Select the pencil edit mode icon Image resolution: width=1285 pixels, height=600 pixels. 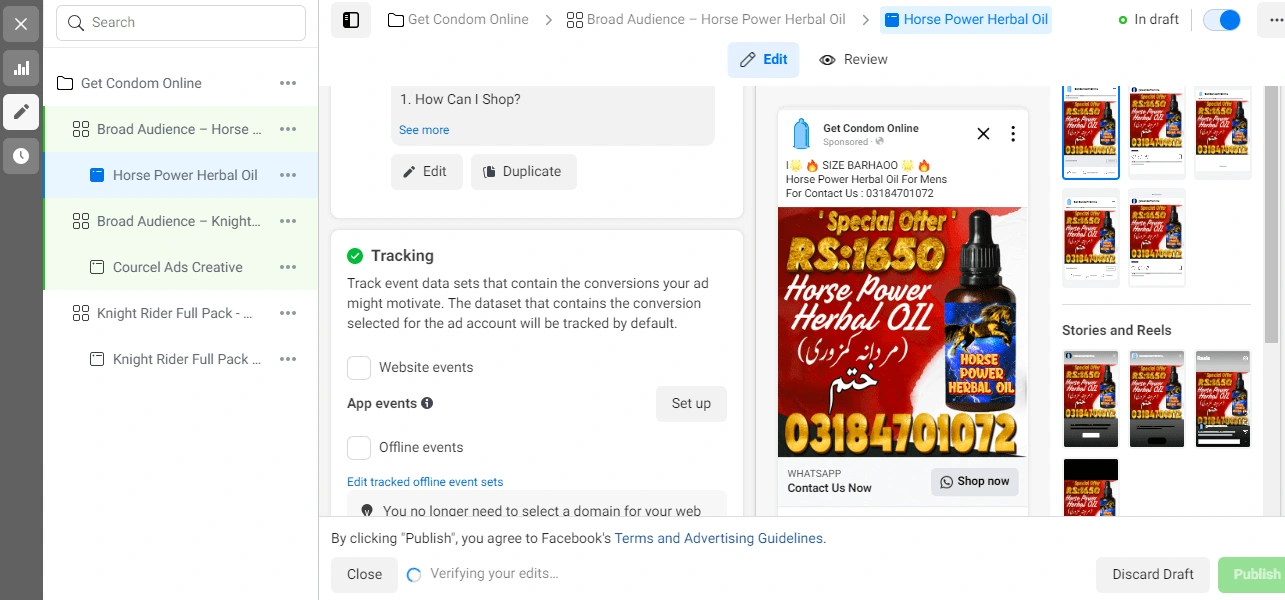point(21,112)
